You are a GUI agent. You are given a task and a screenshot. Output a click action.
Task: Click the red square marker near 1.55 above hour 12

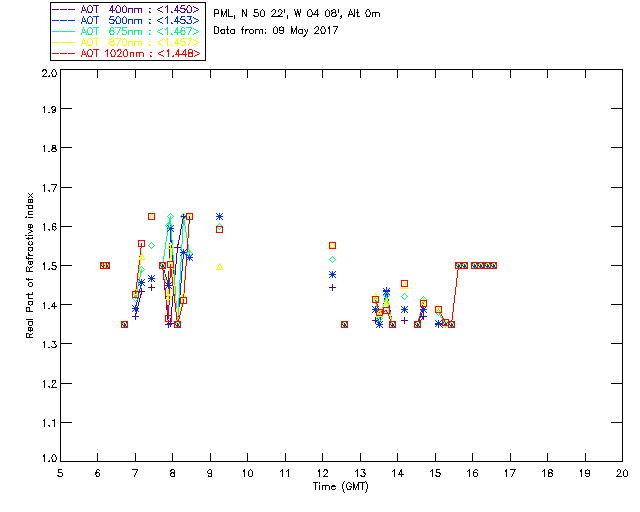(332, 245)
